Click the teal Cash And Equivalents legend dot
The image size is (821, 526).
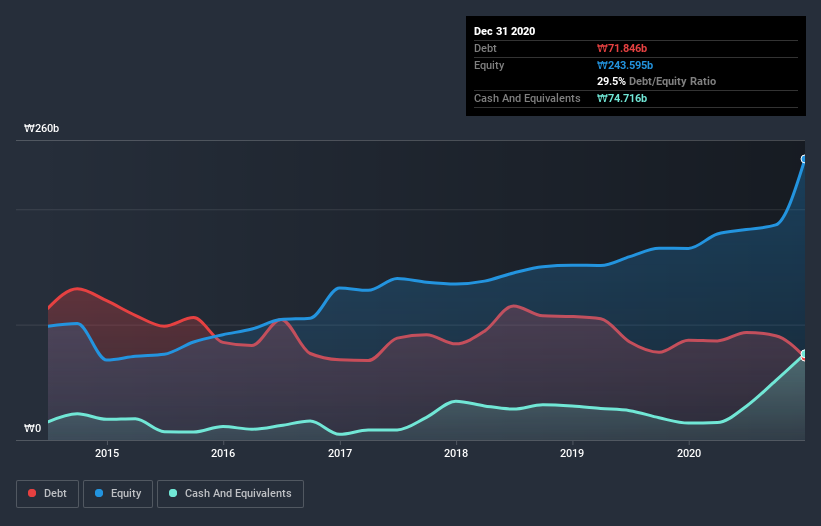click(173, 493)
